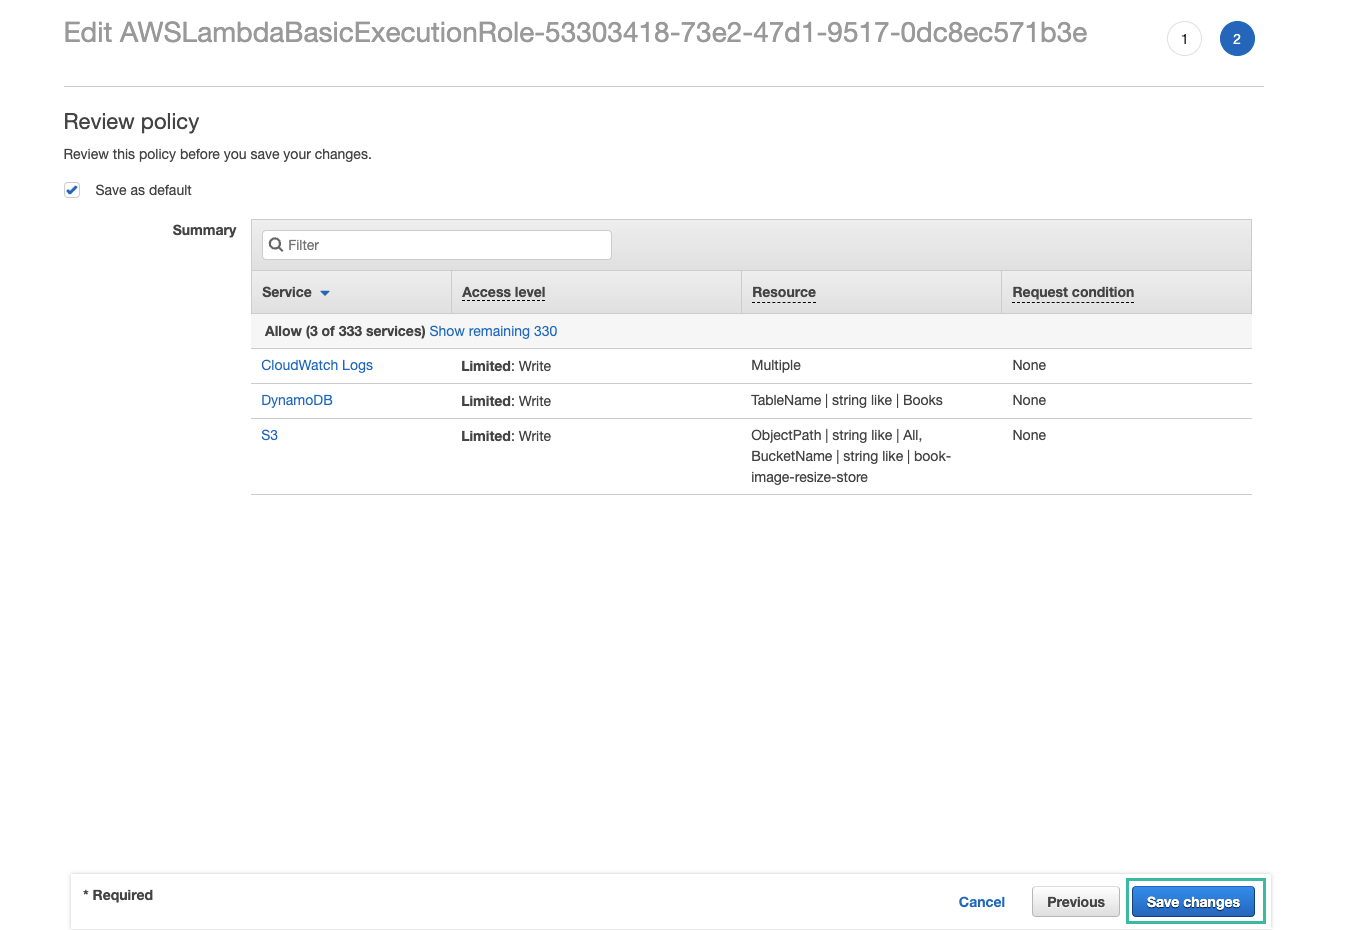
Task: Open the DynamoDB service details
Action: [x=297, y=400]
